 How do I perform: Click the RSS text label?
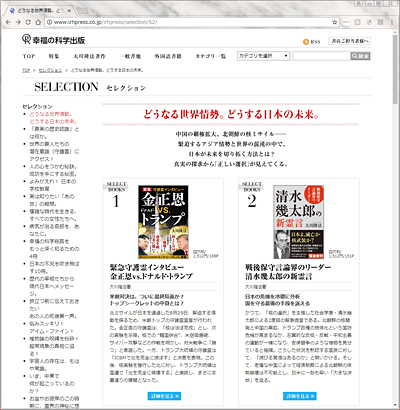(x=315, y=42)
